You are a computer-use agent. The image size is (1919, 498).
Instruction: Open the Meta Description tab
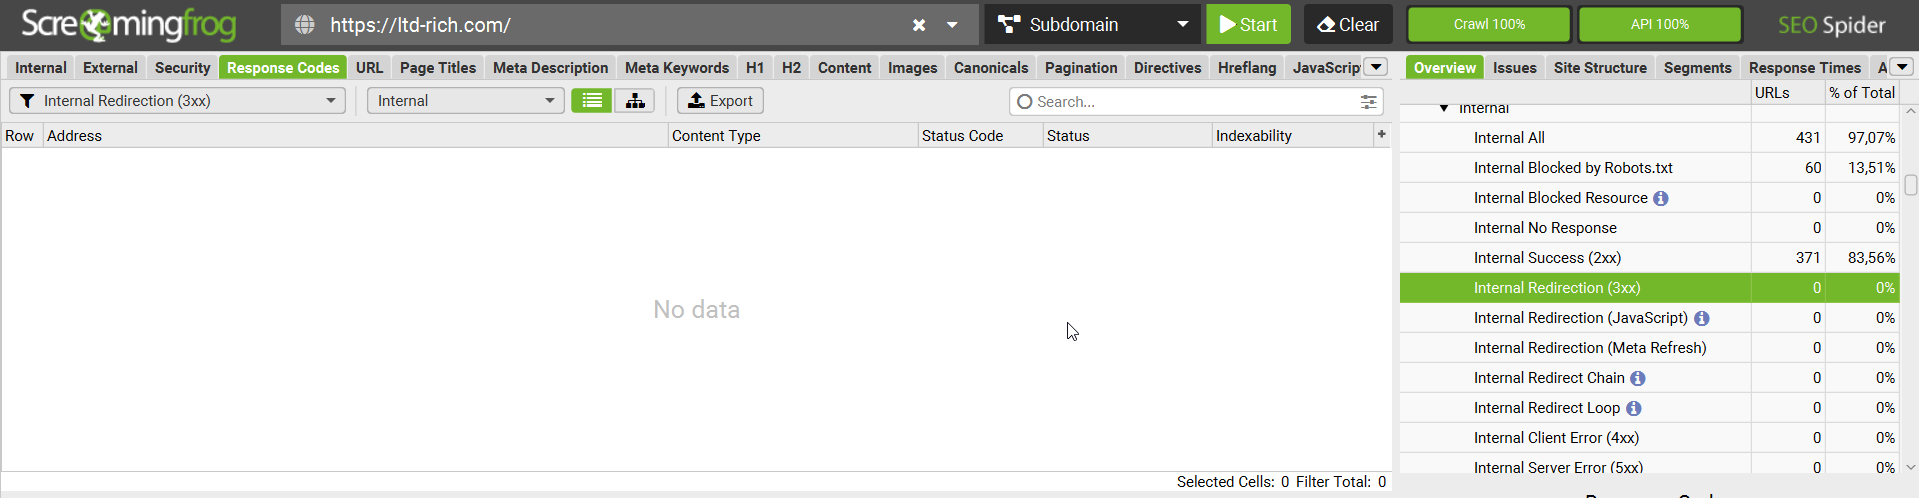click(x=550, y=67)
